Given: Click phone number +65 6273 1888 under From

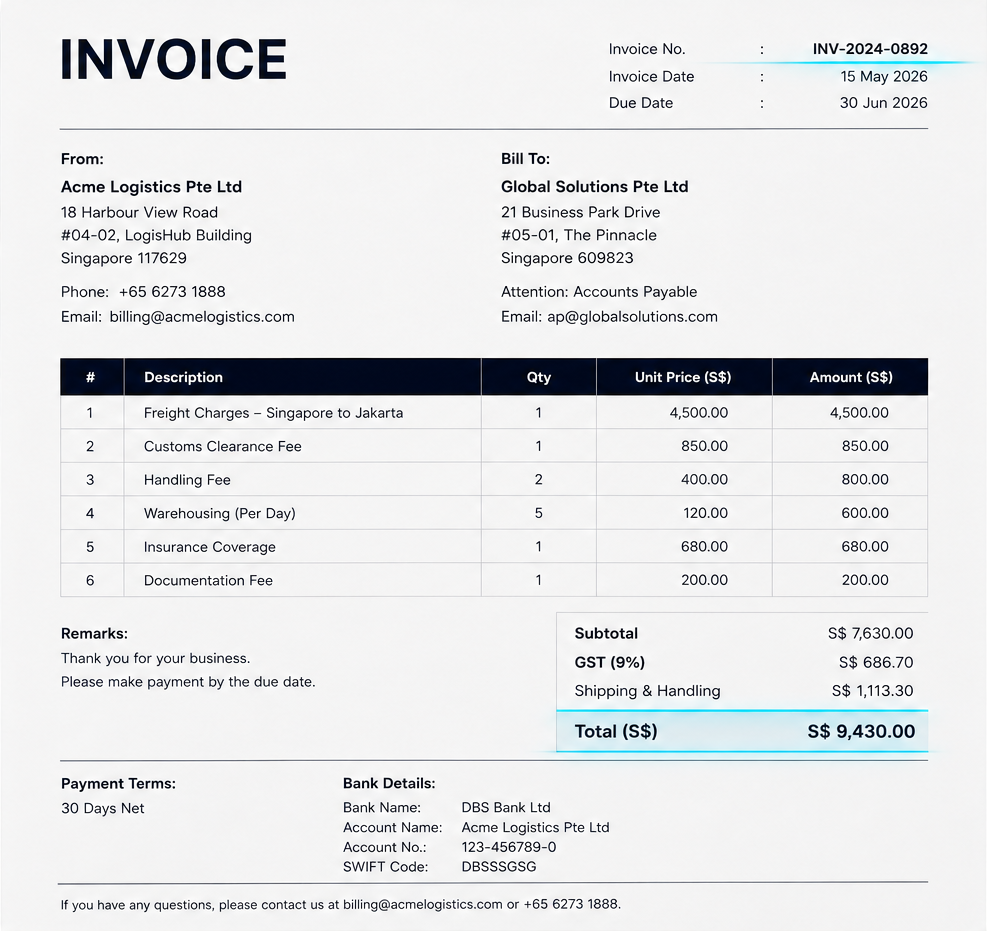Looking at the screenshot, I should 172,291.
